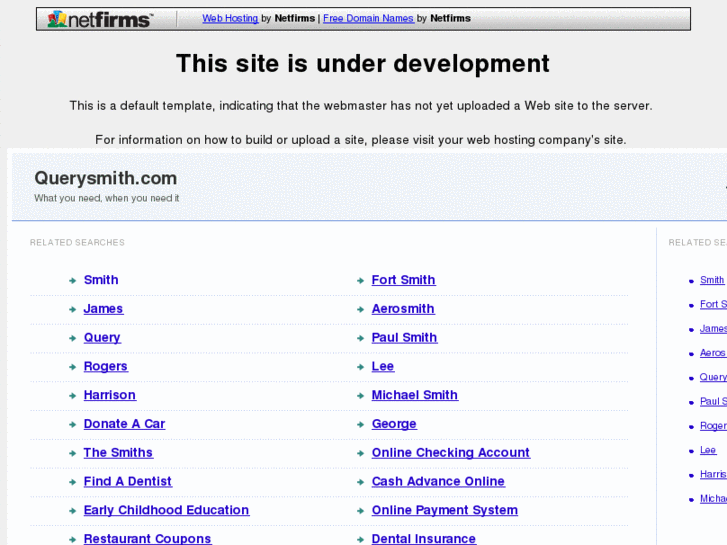Click the arrow icon beside Fort Smith
This screenshot has height=545, width=727.
tap(360, 281)
